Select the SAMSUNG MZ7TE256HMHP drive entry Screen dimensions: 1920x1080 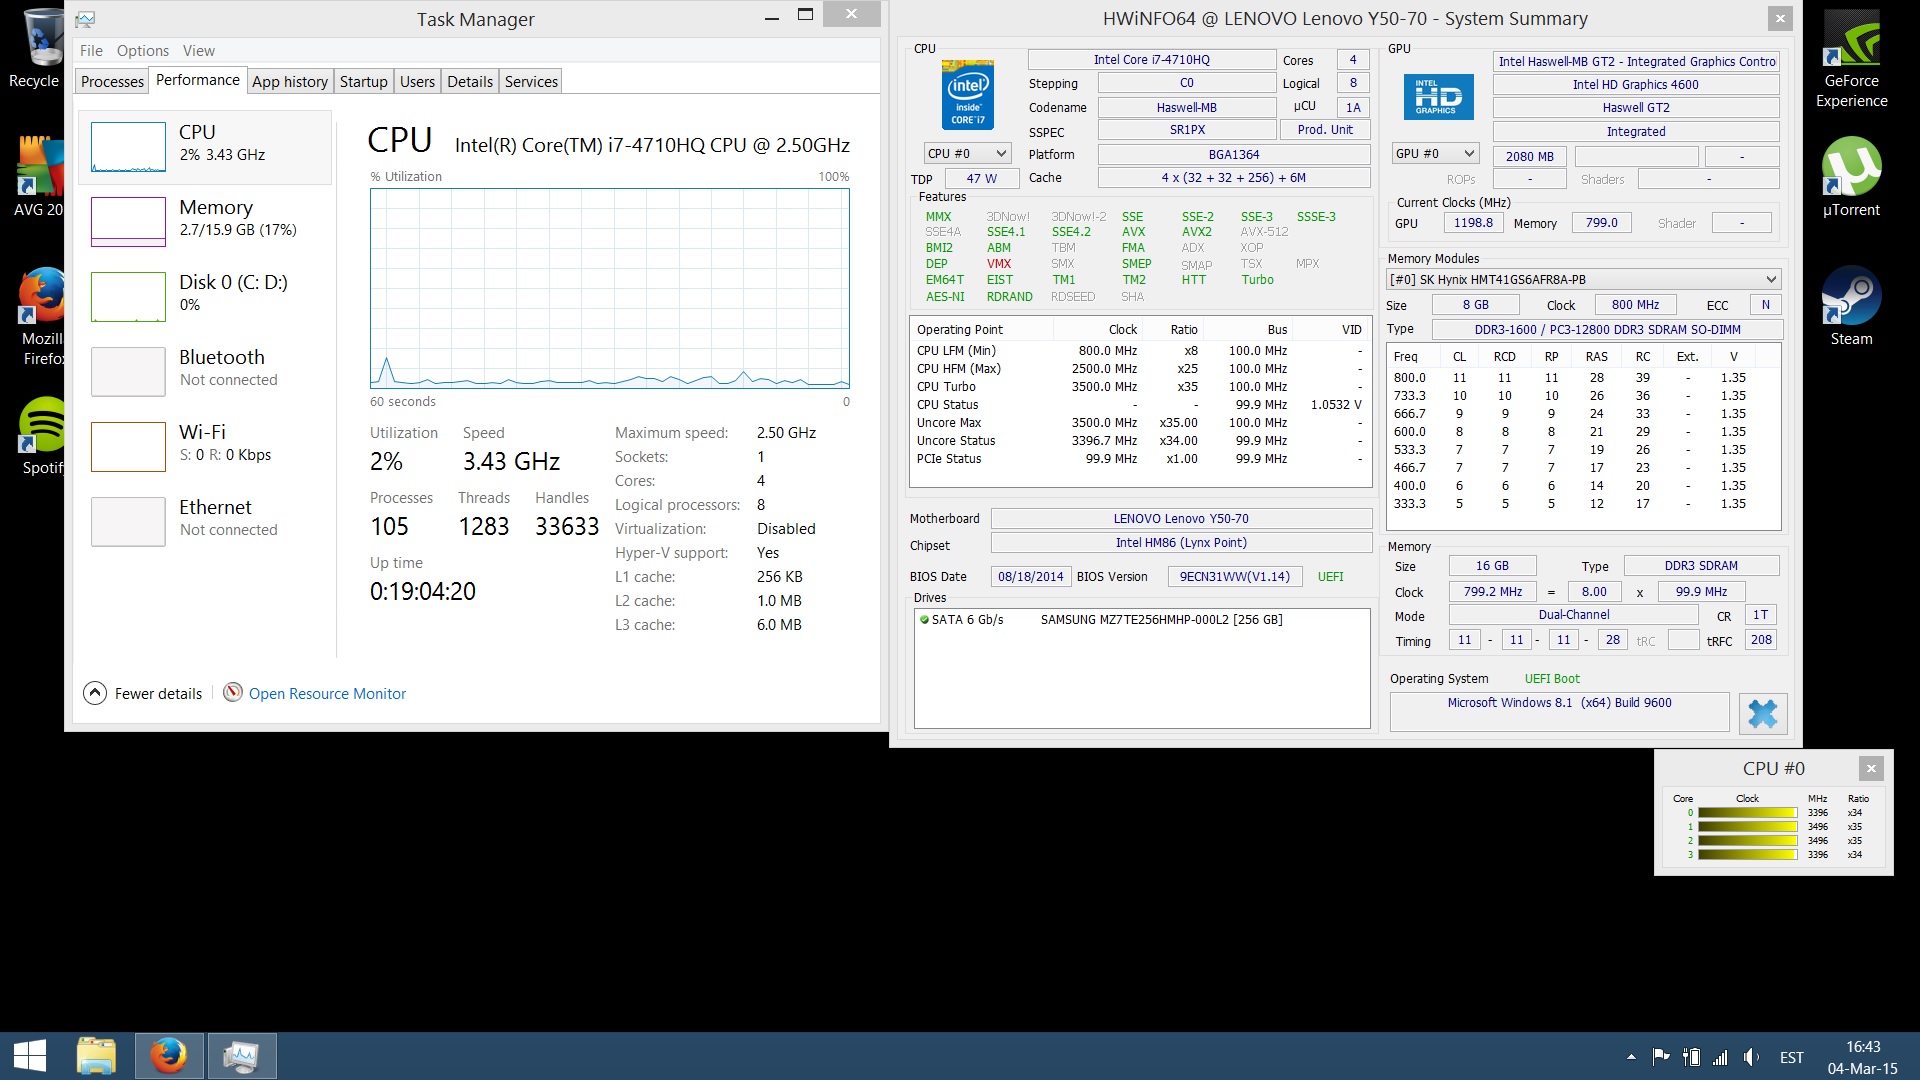[x=1140, y=620]
